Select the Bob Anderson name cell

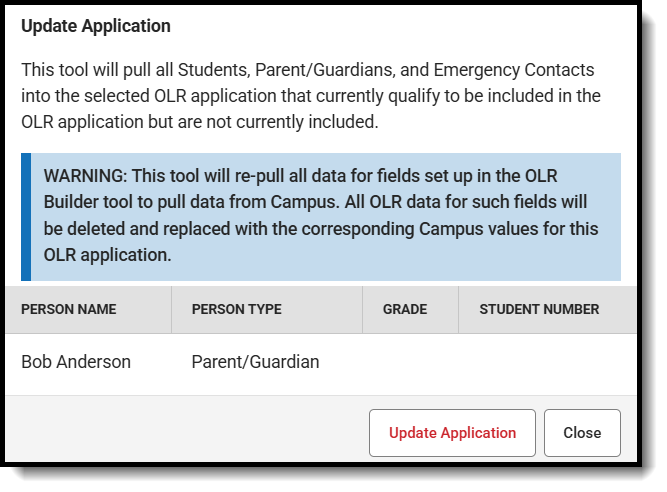click(76, 362)
